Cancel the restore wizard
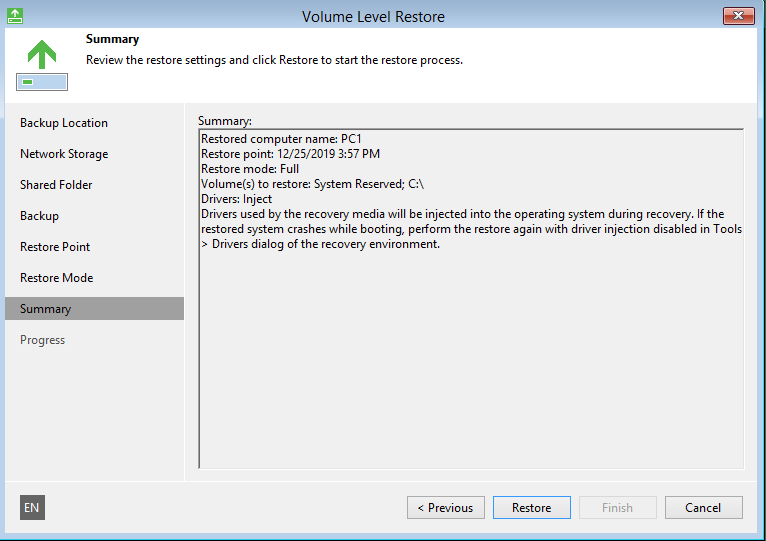Screen dimensions: 766x541 [x=703, y=508]
